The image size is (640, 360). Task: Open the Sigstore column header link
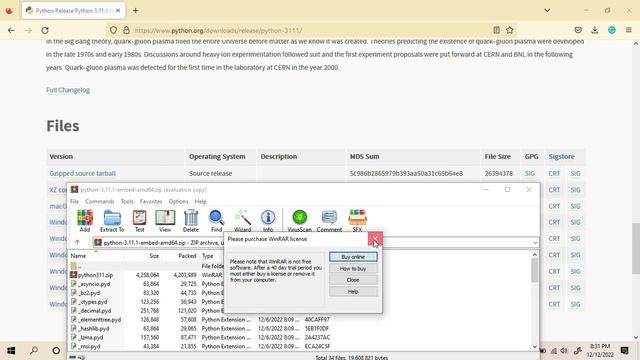[561, 157]
